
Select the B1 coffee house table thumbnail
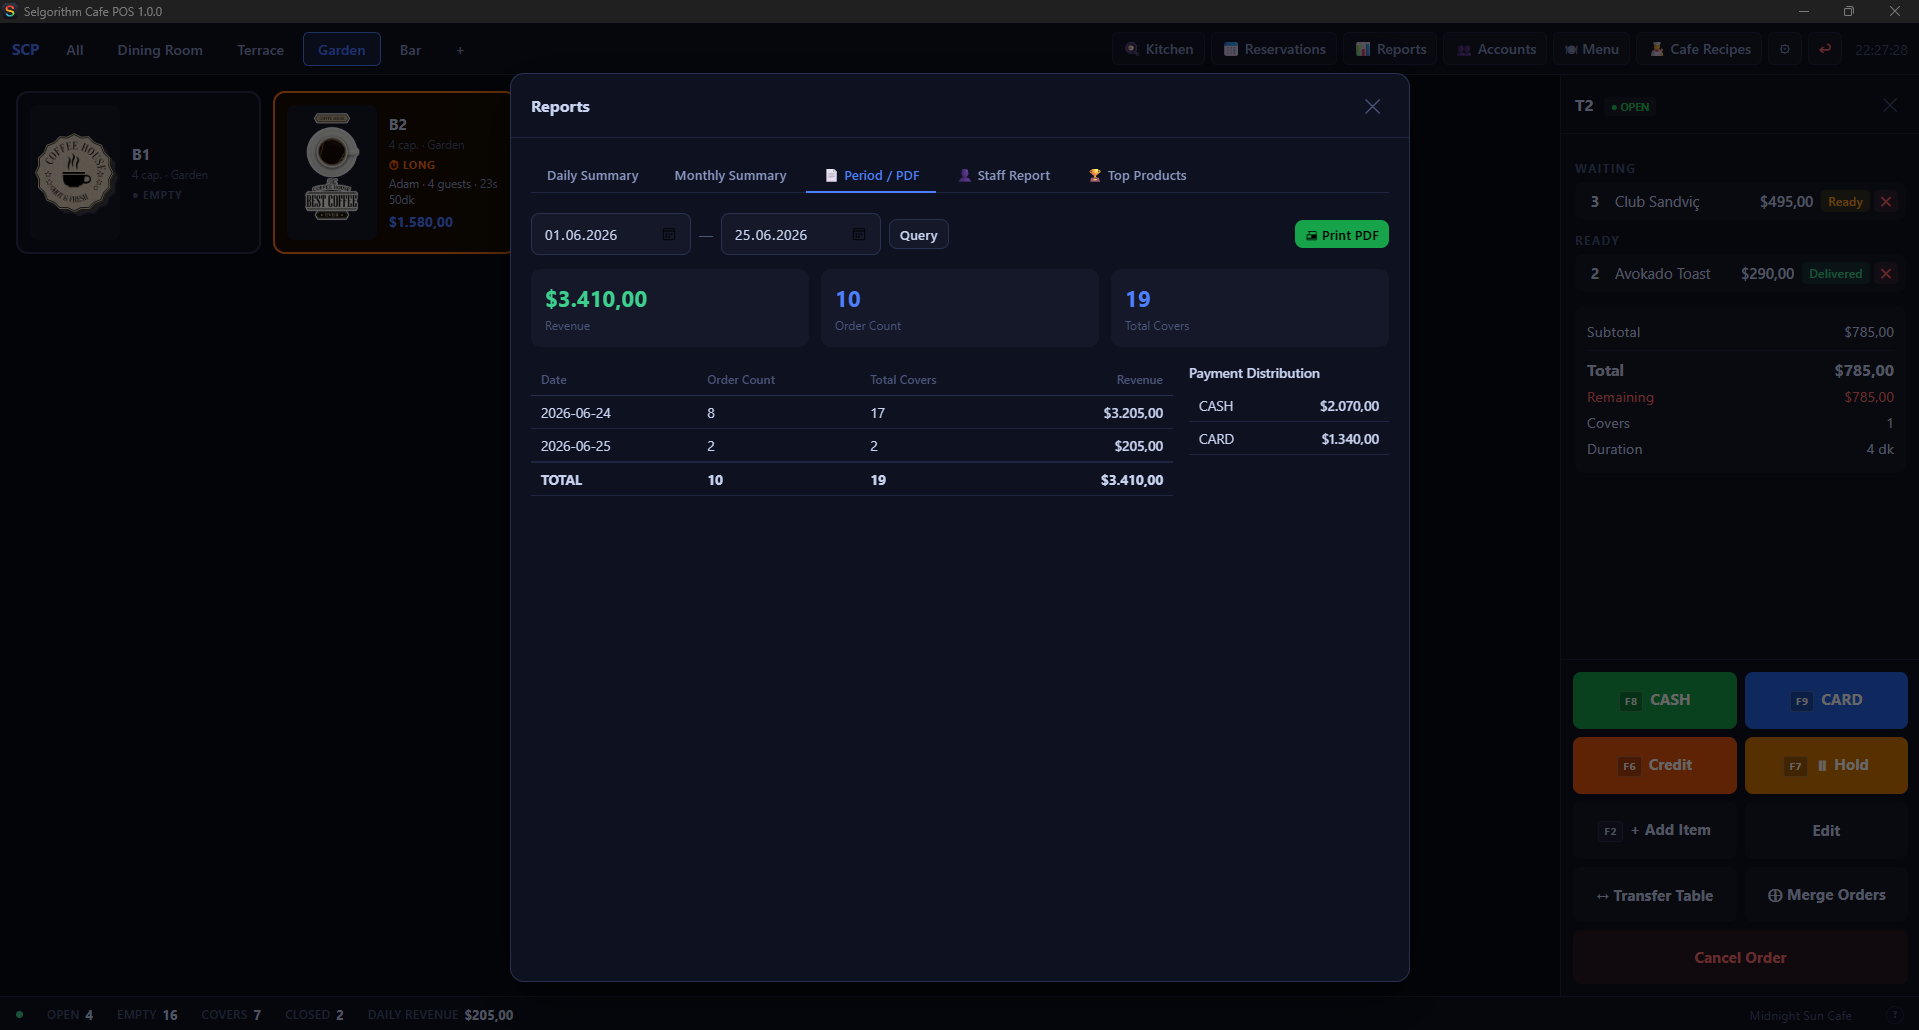75,172
